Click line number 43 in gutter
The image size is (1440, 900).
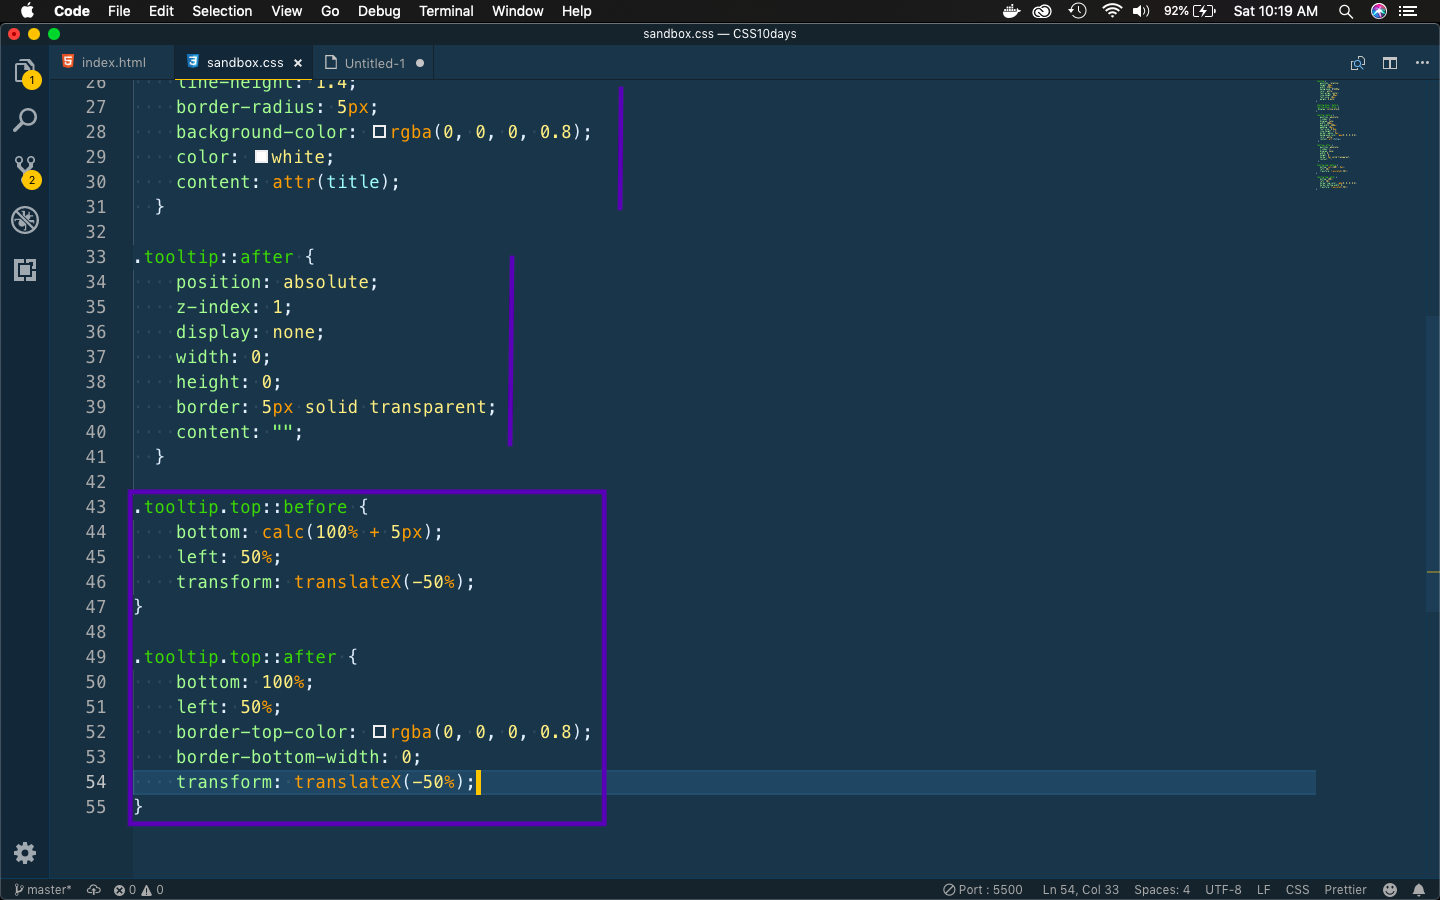click(96, 507)
